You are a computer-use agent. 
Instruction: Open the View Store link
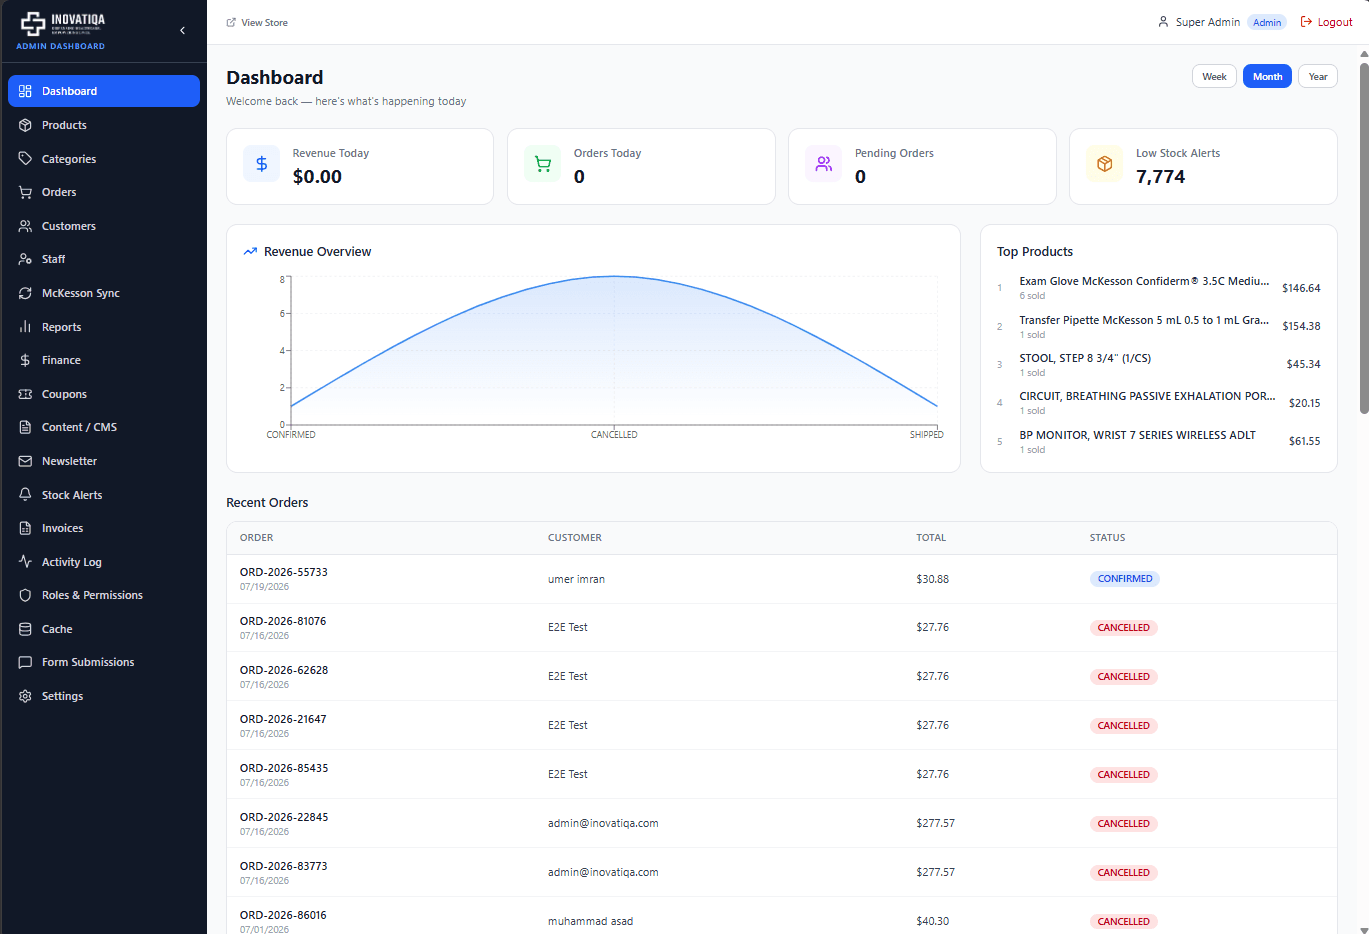[x=257, y=22]
